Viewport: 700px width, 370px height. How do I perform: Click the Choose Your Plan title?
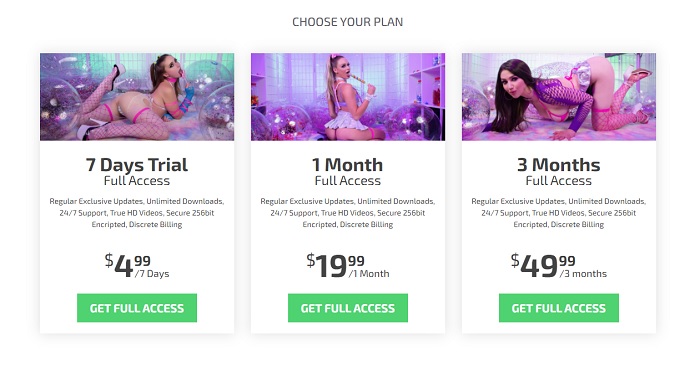(x=348, y=22)
